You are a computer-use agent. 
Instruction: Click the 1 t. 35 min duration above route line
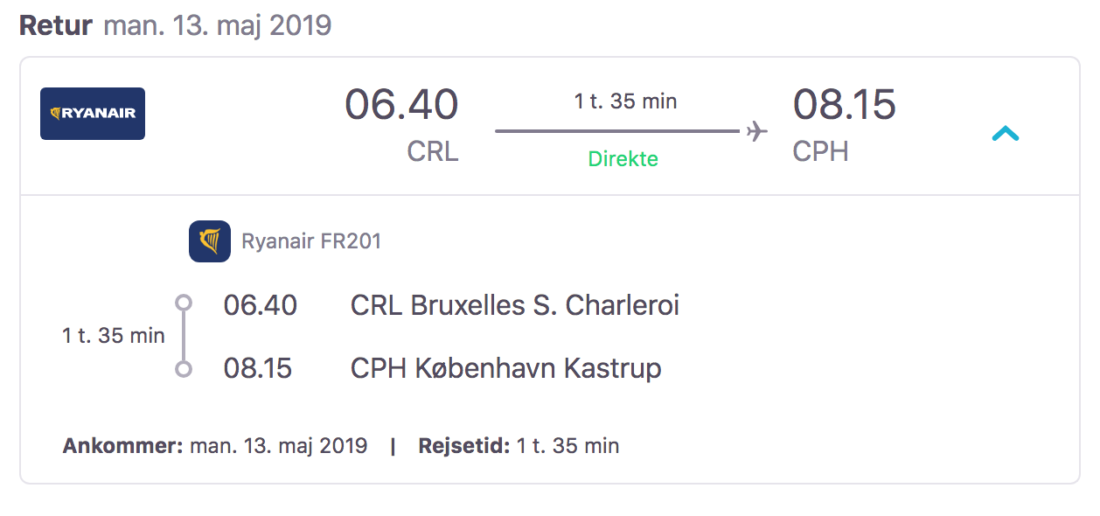coord(625,101)
